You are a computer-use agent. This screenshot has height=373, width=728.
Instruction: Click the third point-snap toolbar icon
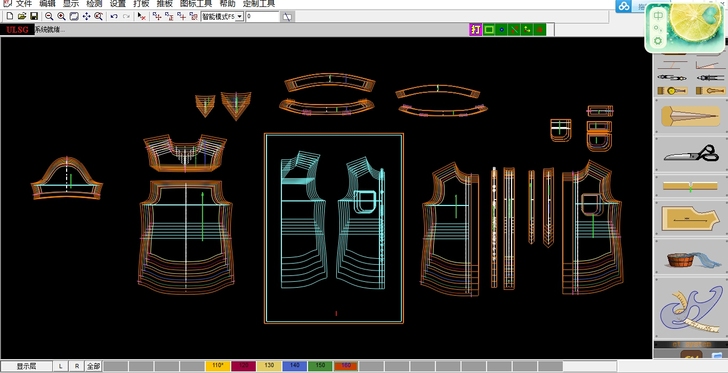click(182, 16)
